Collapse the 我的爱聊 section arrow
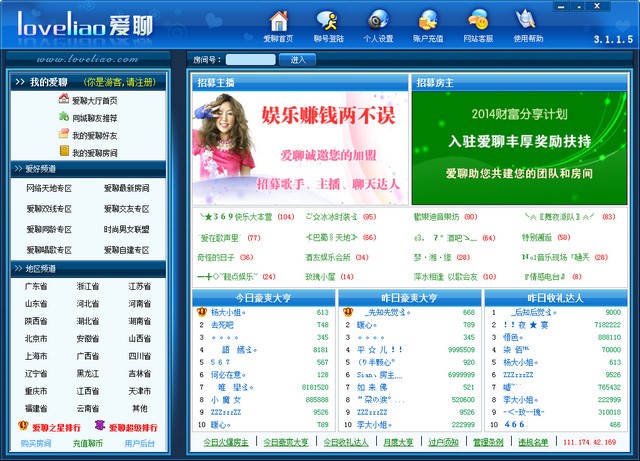This screenshot has width=640, height=461. tap(20, 82)
